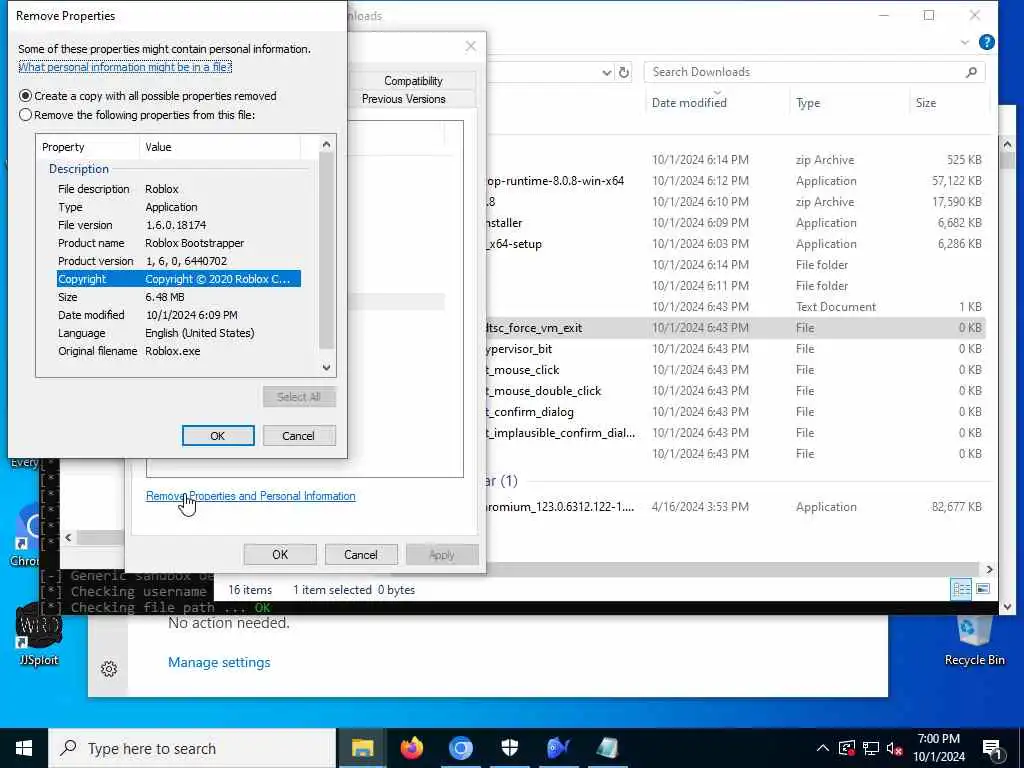The width and height of the screenshot is (1024, 768).
Task: Open the notepad-like taskbar app icon
Action: coord(607,748)
